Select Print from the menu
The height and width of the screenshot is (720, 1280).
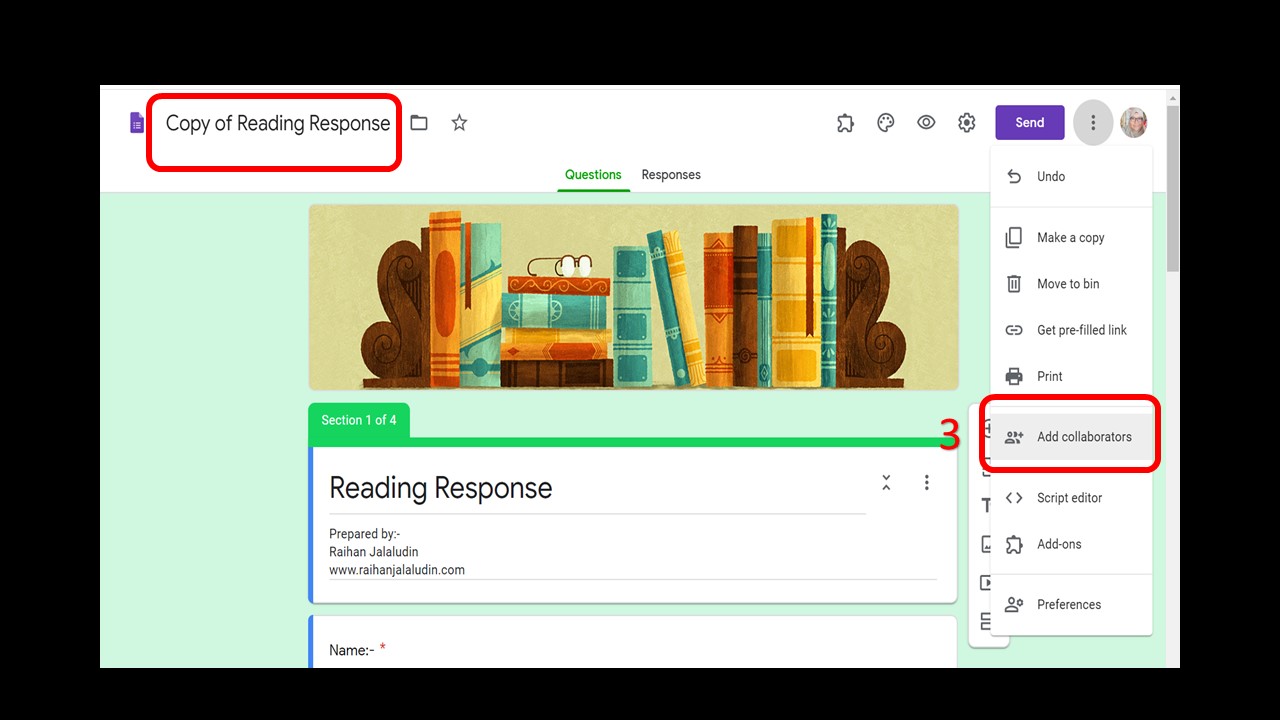[x=1071, y=376]
